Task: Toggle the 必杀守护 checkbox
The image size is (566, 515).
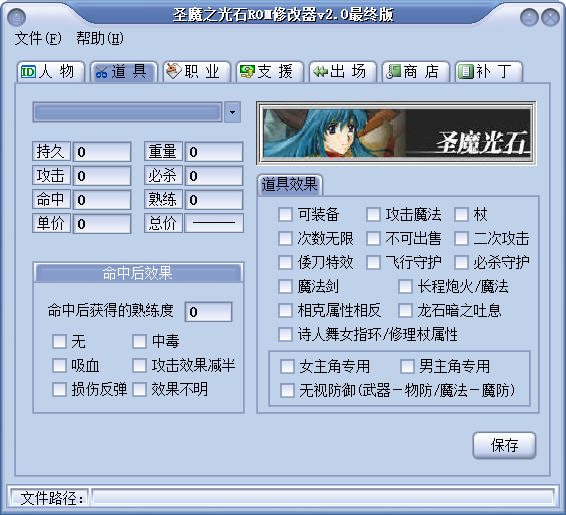Action: (461, 262)
